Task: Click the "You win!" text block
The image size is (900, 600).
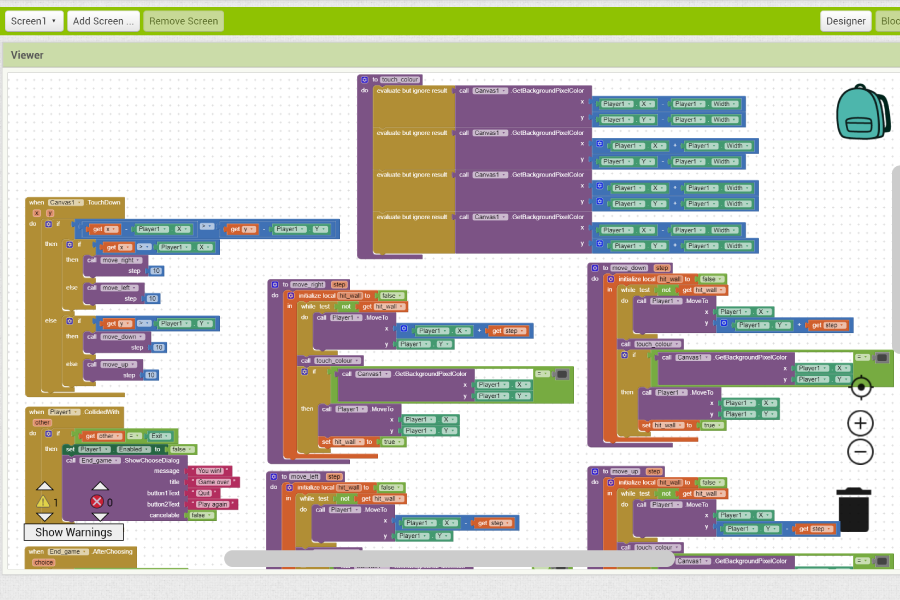Action: (x=210, y=471)
